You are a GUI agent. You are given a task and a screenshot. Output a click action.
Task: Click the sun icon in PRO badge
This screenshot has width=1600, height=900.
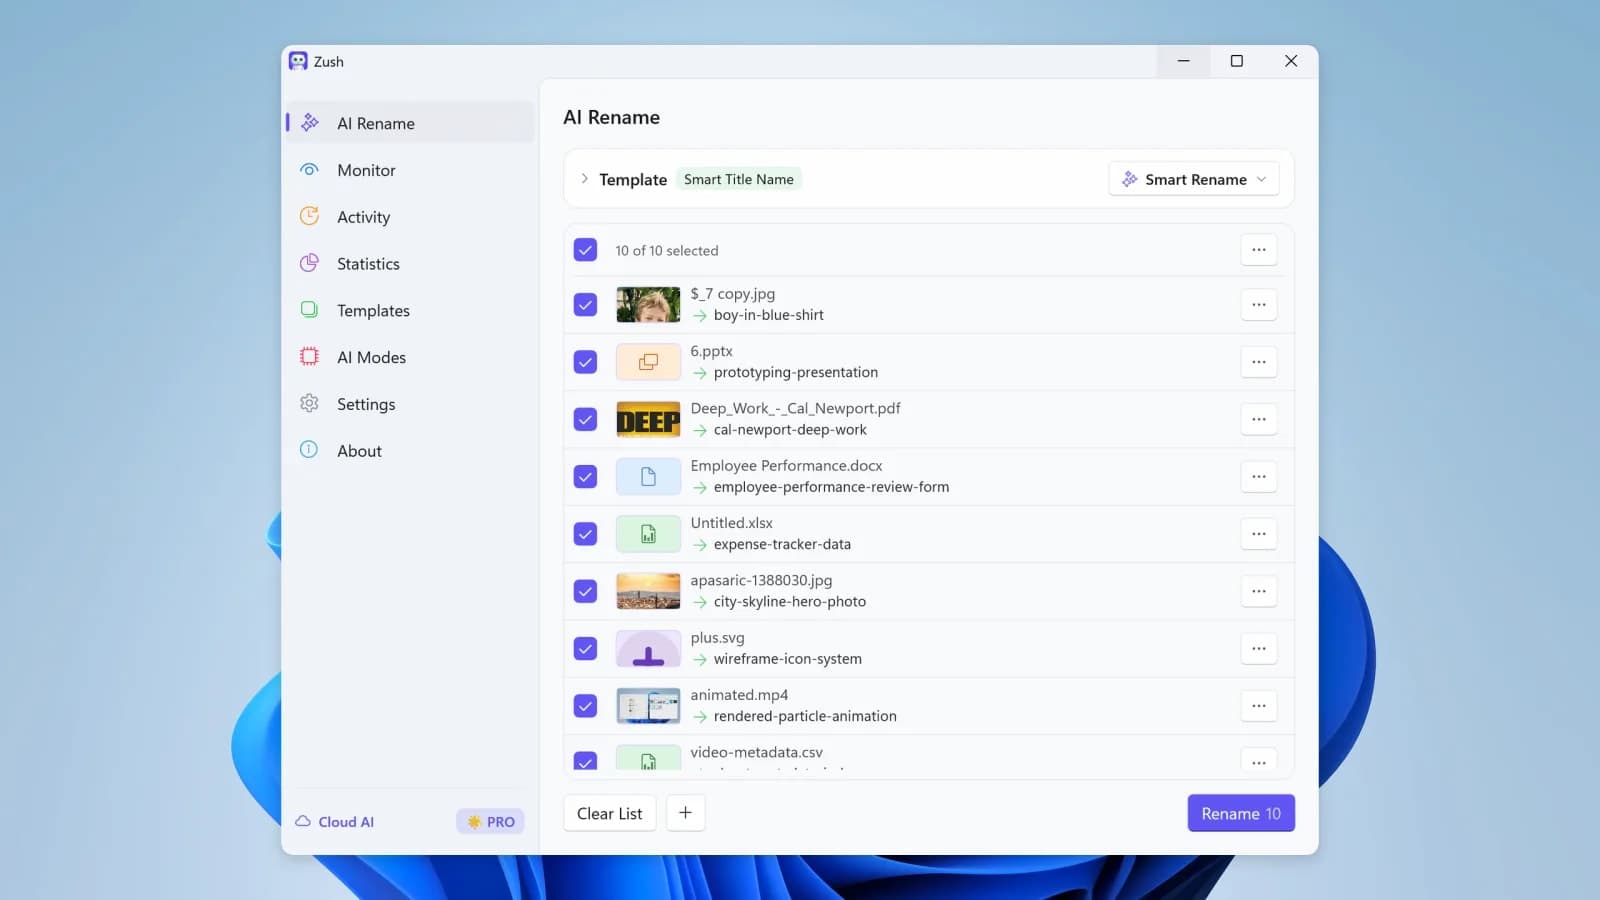point(474,822)
